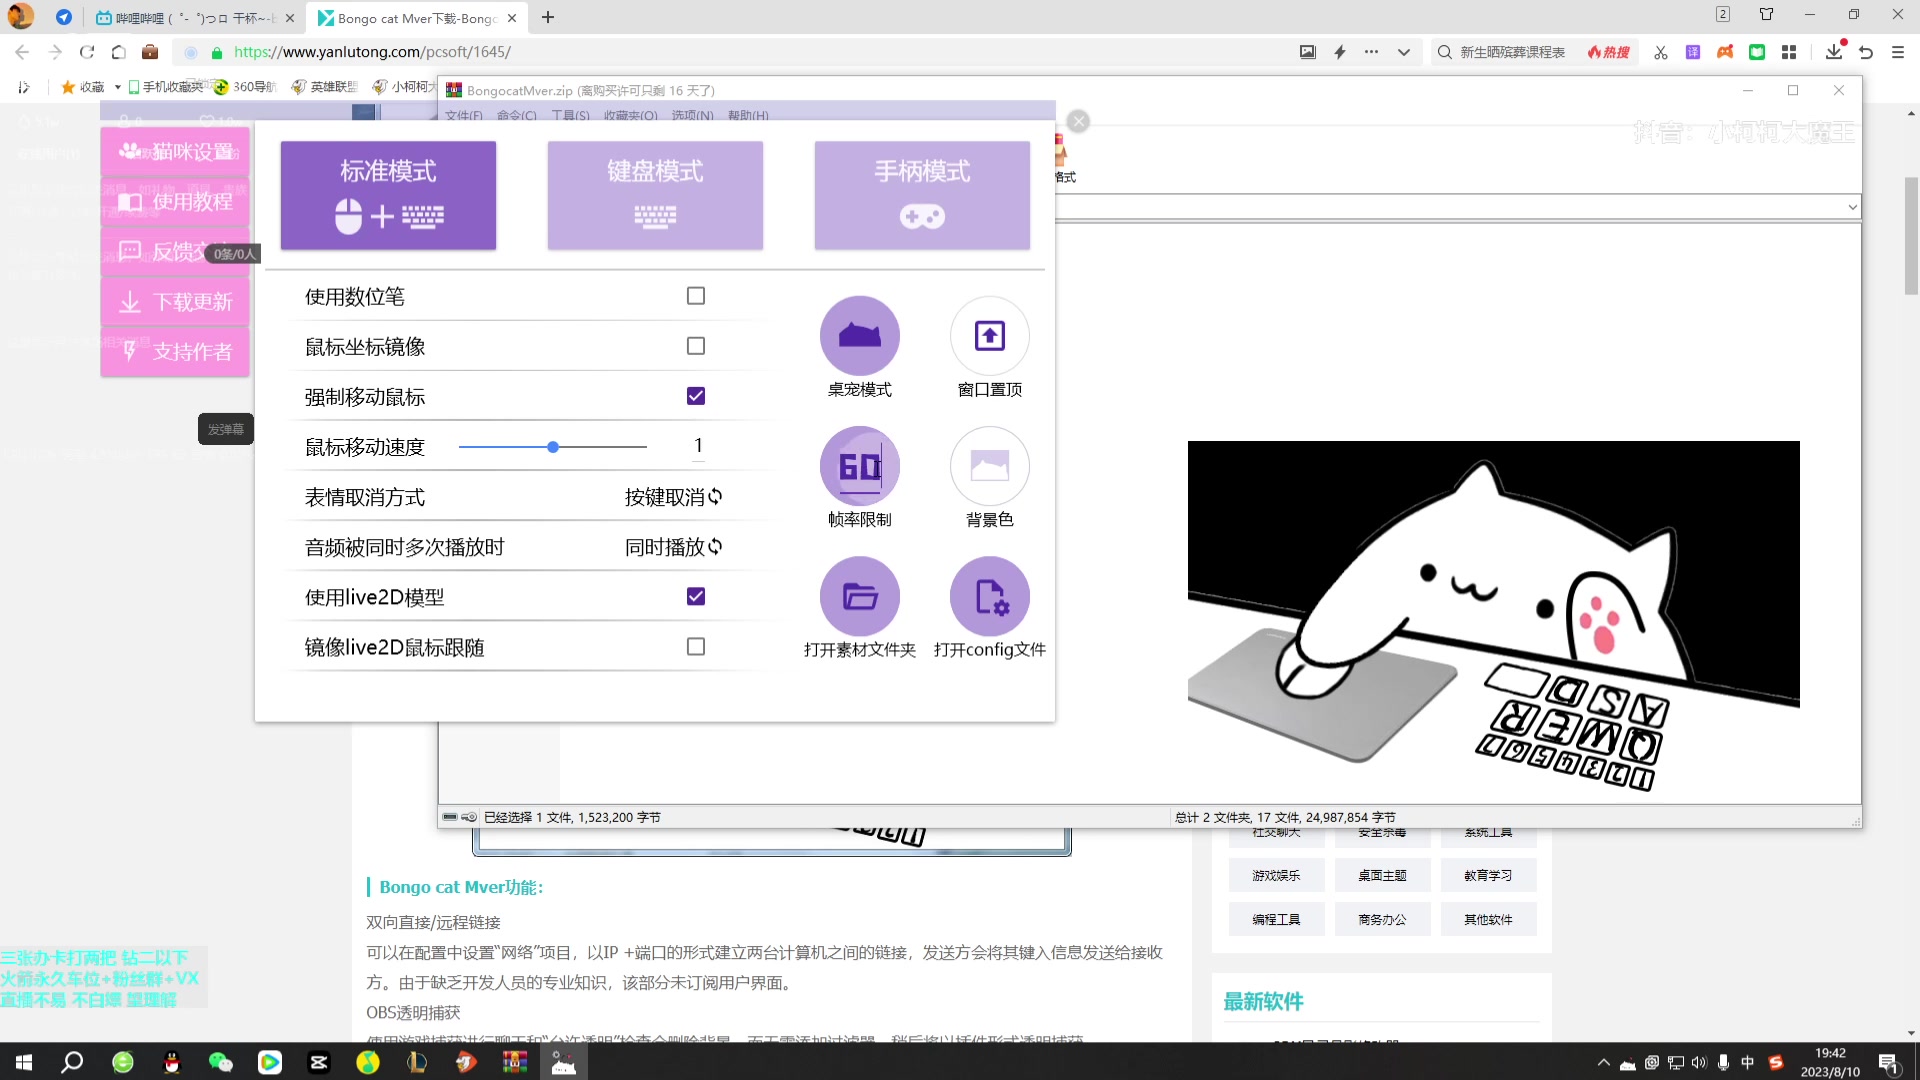Enable 镜像live2D鼠标跟随 checkbox
Viewport: 1920px width, 1080px height.
[696, 646]
